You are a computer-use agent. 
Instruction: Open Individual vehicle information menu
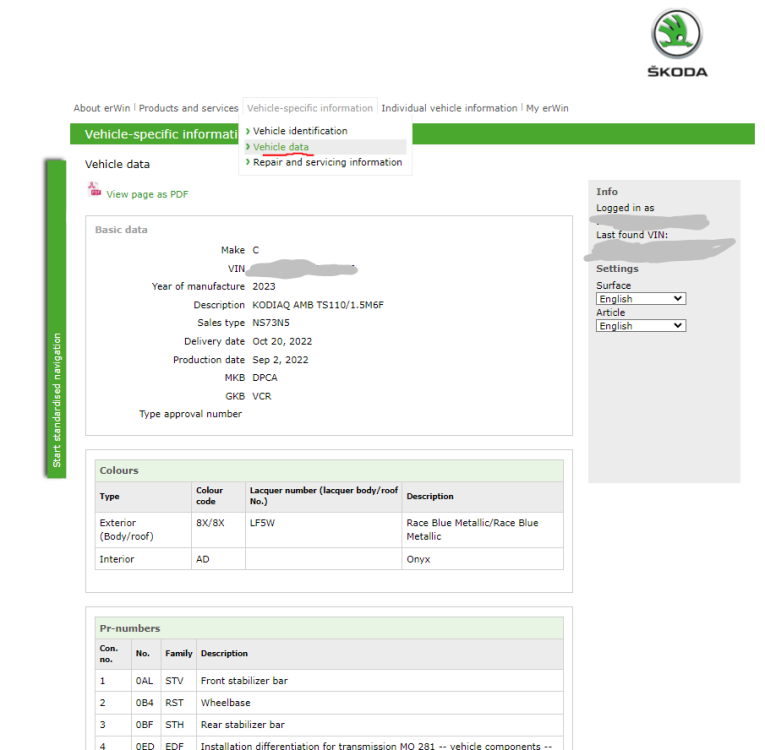tap(449, 108)
